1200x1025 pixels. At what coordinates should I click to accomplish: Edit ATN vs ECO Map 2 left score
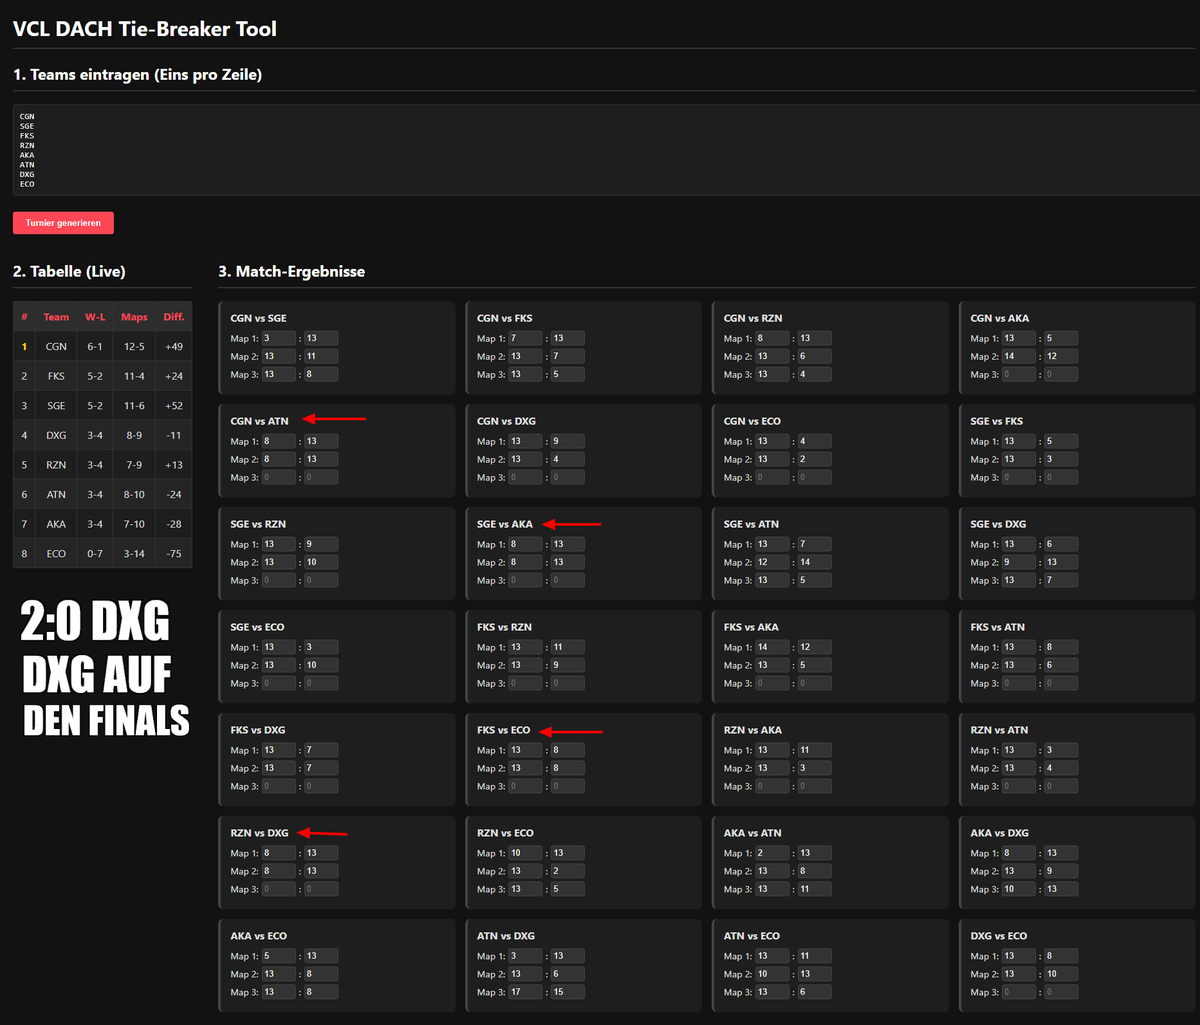pyautogui.click(x=772, y=974)
